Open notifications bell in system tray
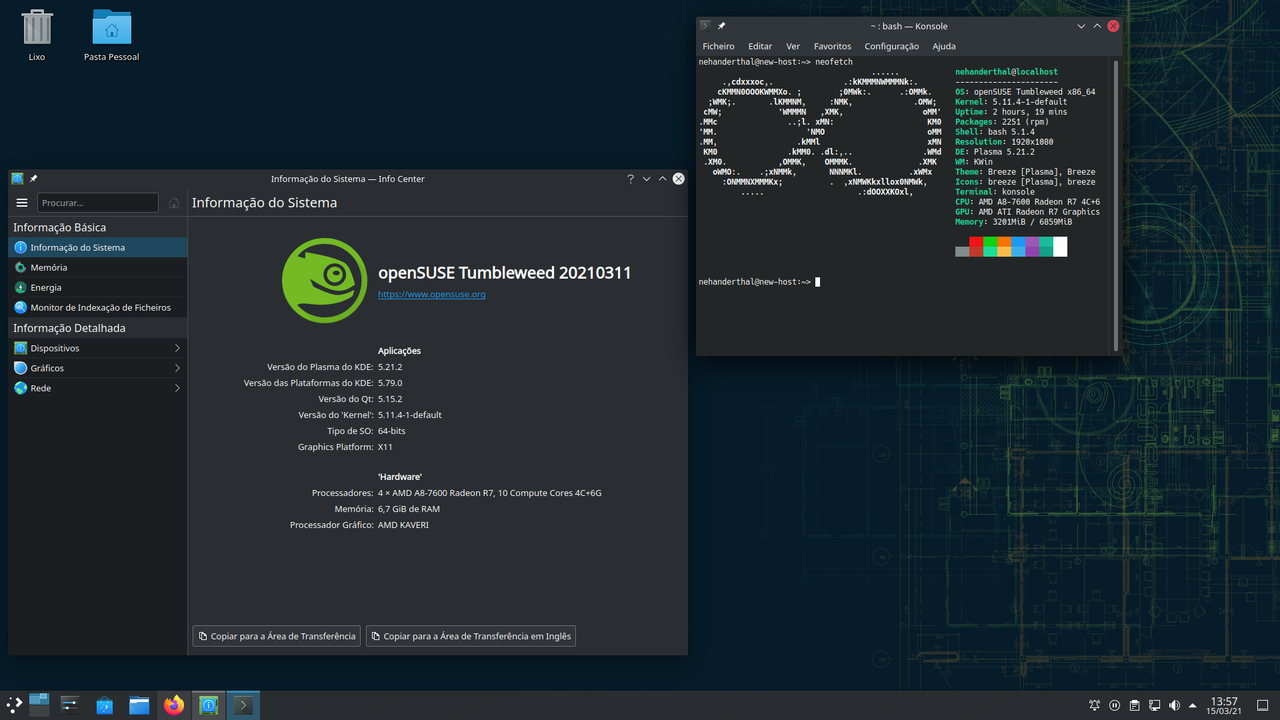Screen dimensions: 1280x720 tap(1095, 706)
